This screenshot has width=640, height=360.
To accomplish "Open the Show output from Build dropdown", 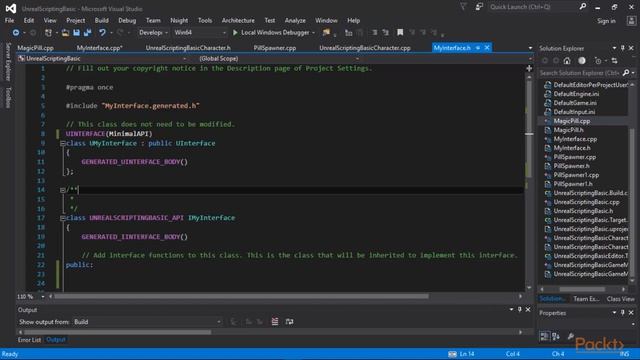I will 147,322.
